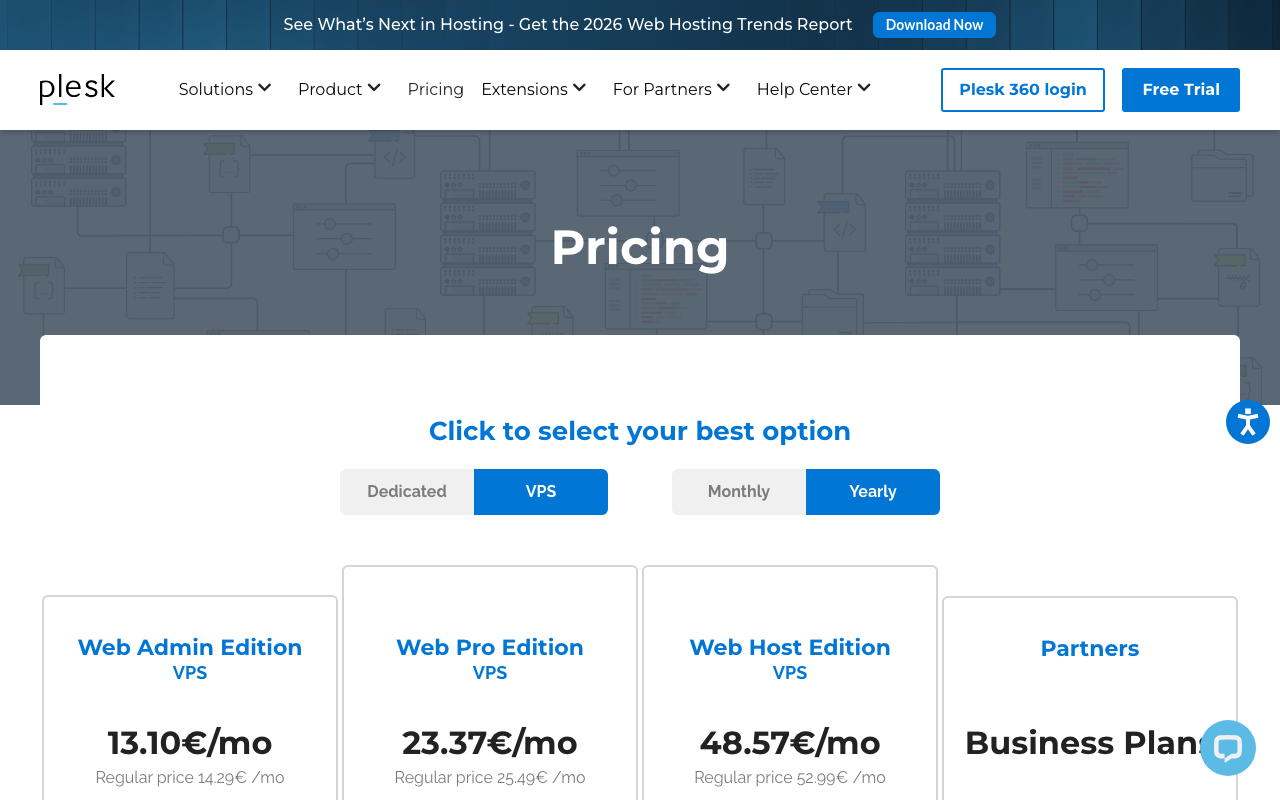The height and width of the screenshot is (800, 1280).
Task: Select the Web Pro Edition plan
Action: 490,647
